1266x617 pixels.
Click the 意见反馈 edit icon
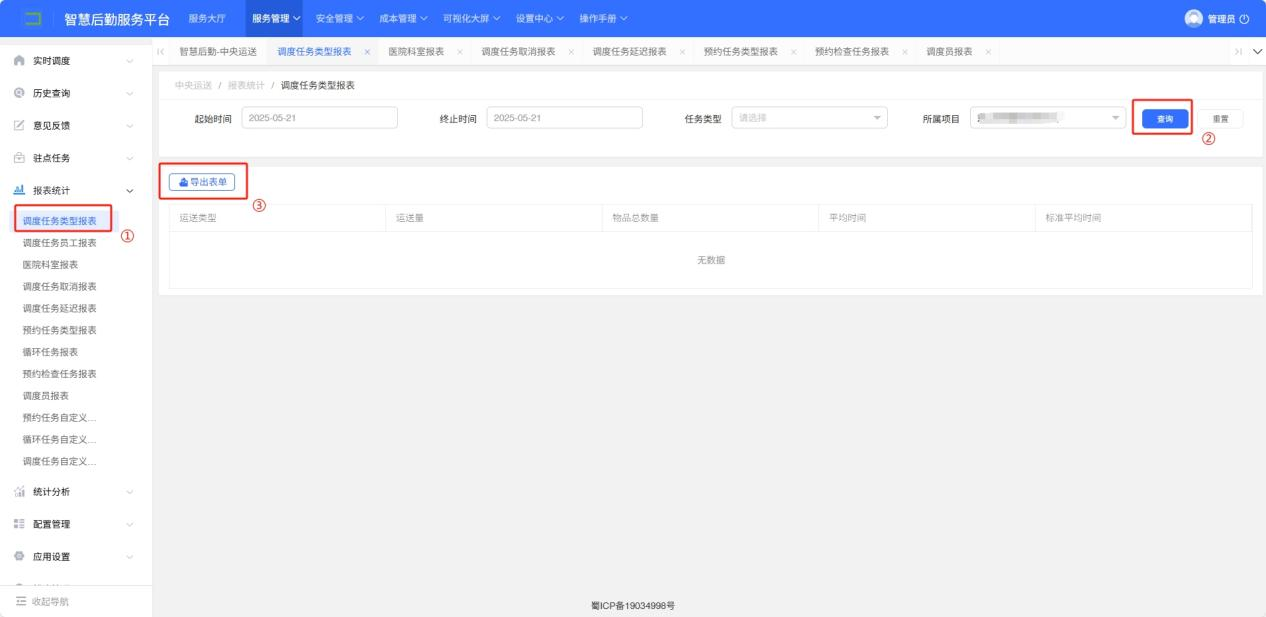pyautogui.click(x=18, y=125)
